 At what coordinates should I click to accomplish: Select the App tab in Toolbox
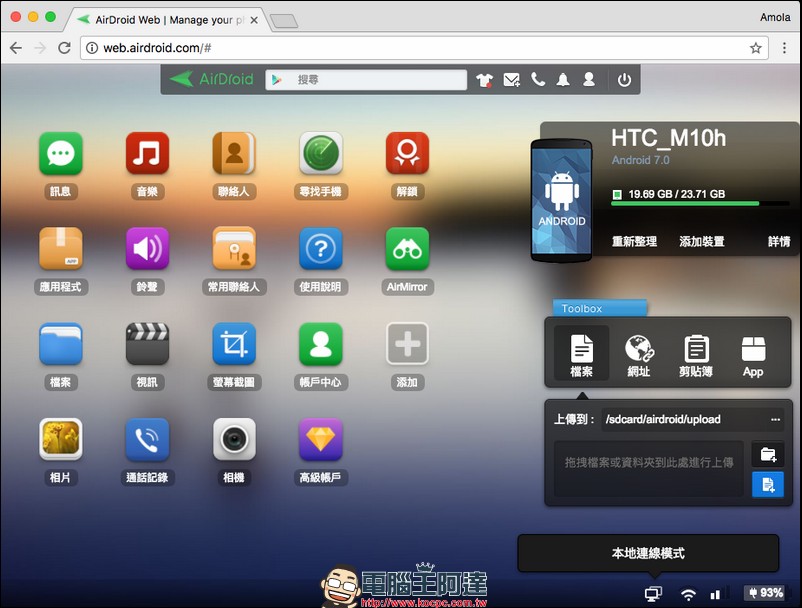pyautogui.click(x=753, y=356)
